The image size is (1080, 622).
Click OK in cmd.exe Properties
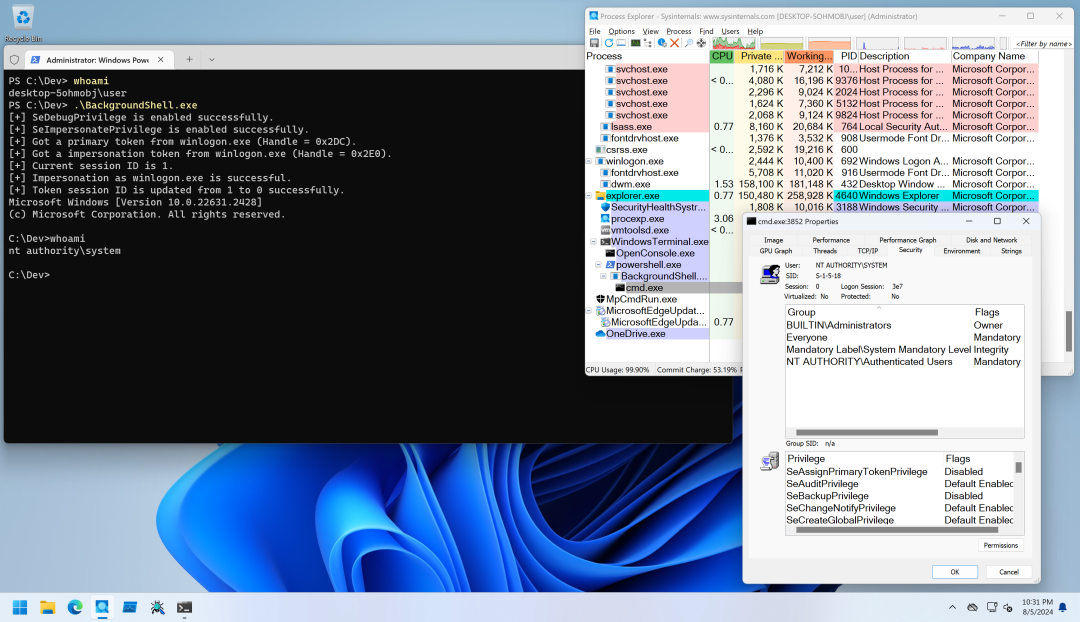pyautogui.click(x=955, y=572)
